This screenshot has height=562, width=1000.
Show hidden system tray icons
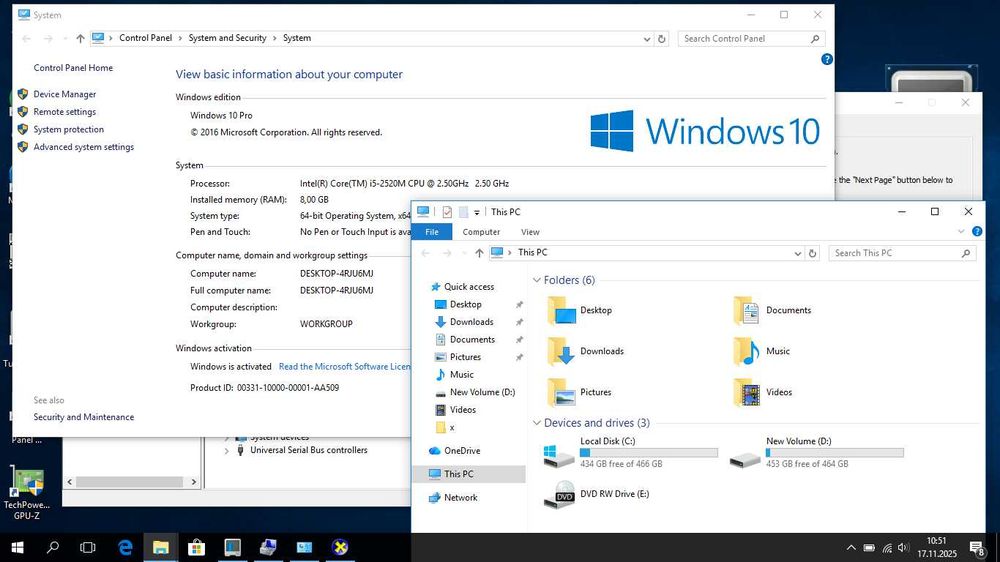click(851, 548)
